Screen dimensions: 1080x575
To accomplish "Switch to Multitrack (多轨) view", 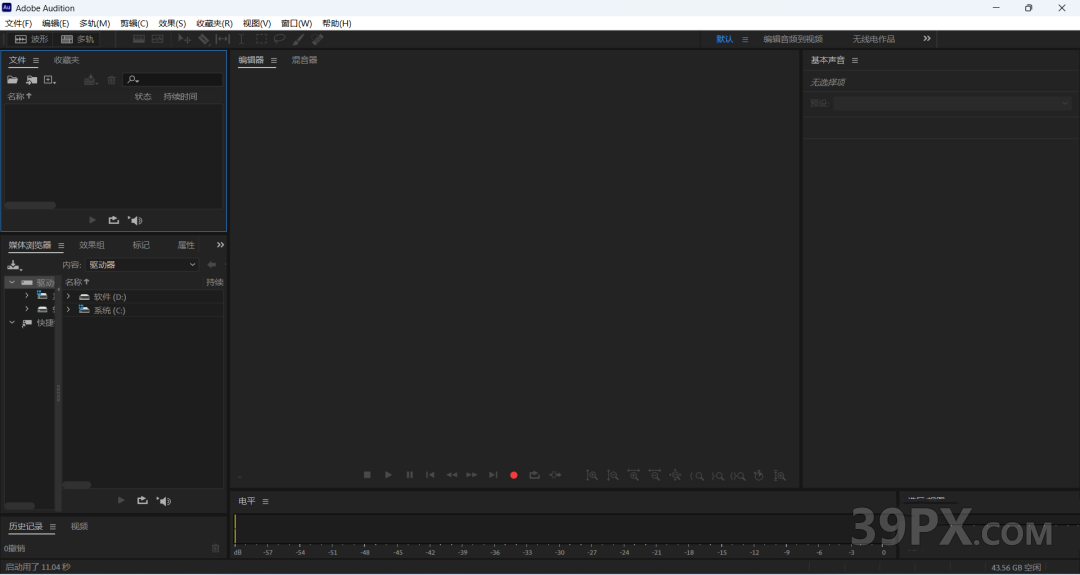I will point(77,39).
